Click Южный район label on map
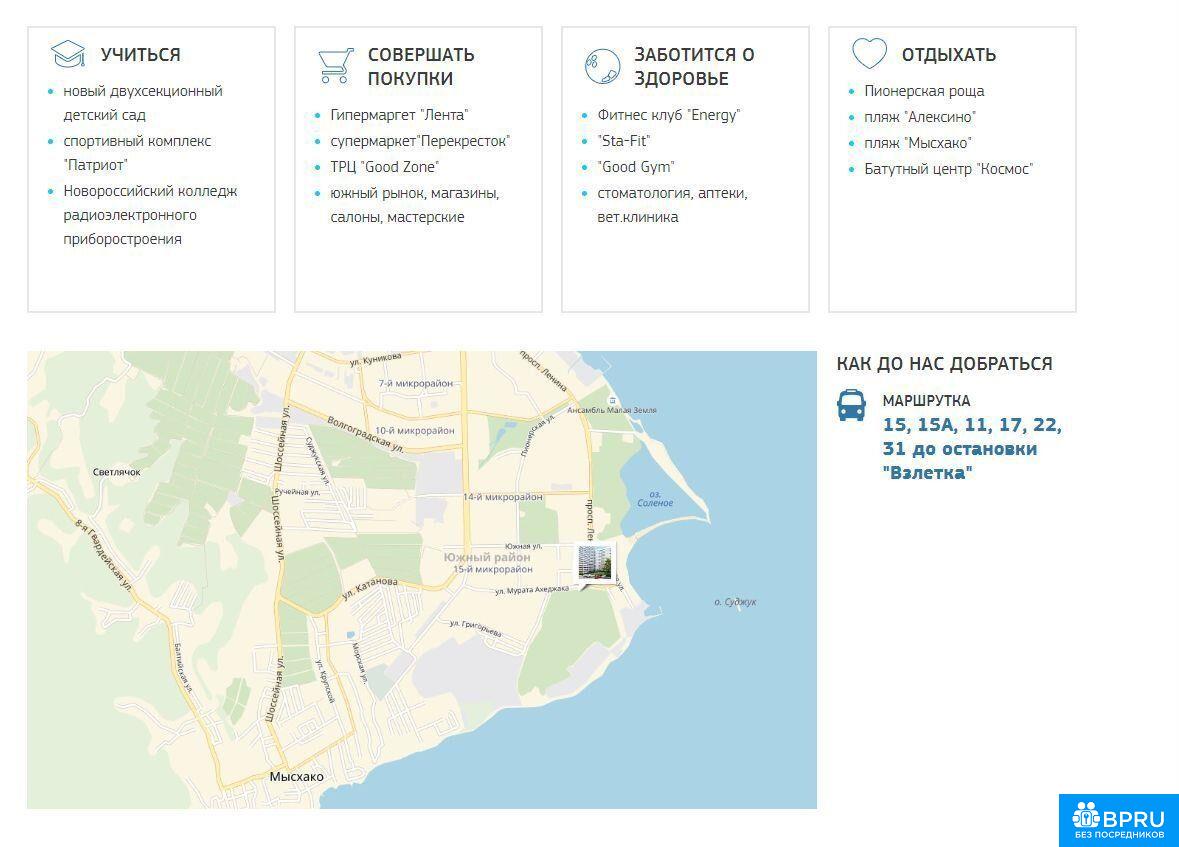The height and width of the screenshot is (847, 1179). click(x=487, y=557)
